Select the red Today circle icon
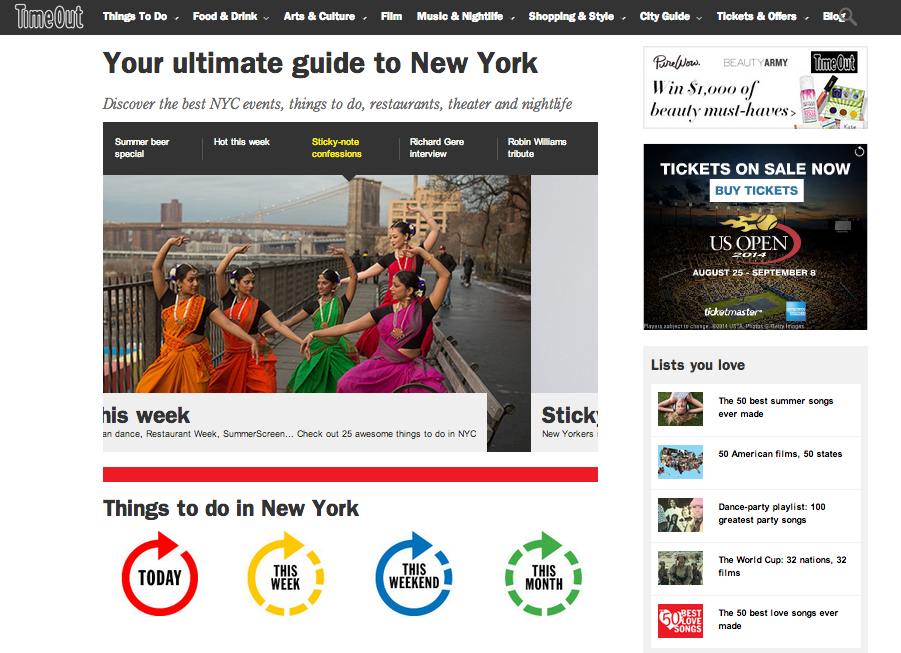901x653 pixels. point(160,574)
